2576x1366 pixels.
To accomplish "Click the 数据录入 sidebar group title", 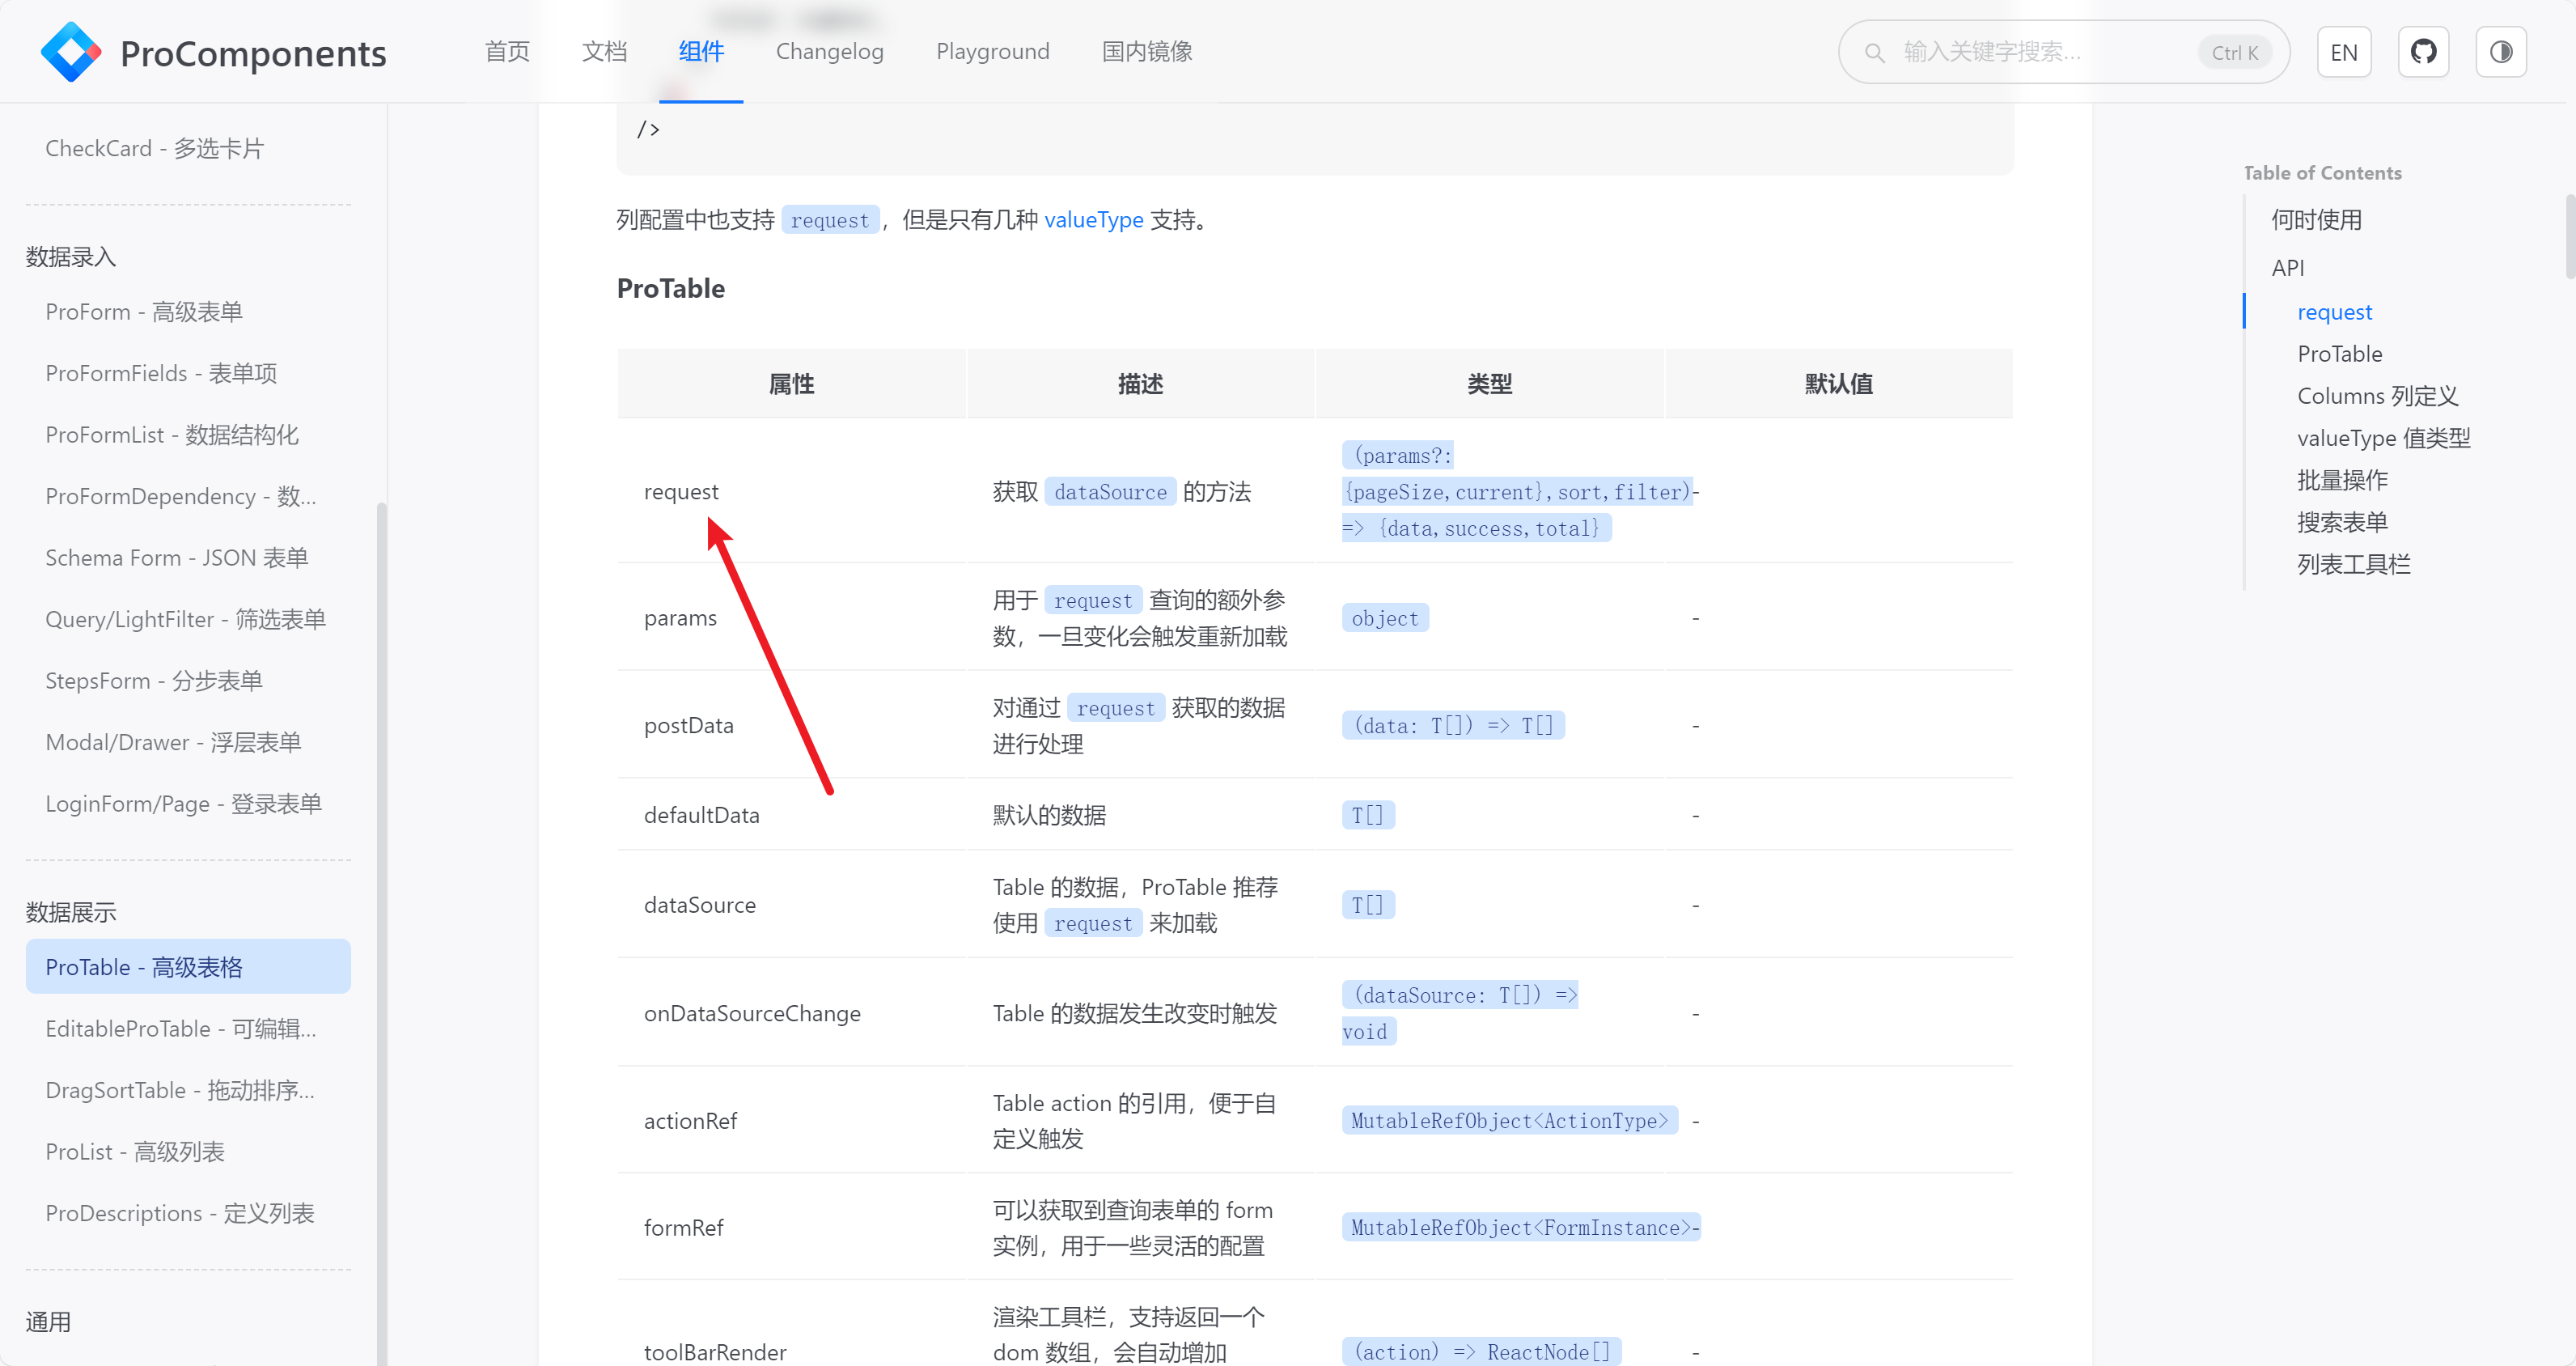I will tap(71, 257).
